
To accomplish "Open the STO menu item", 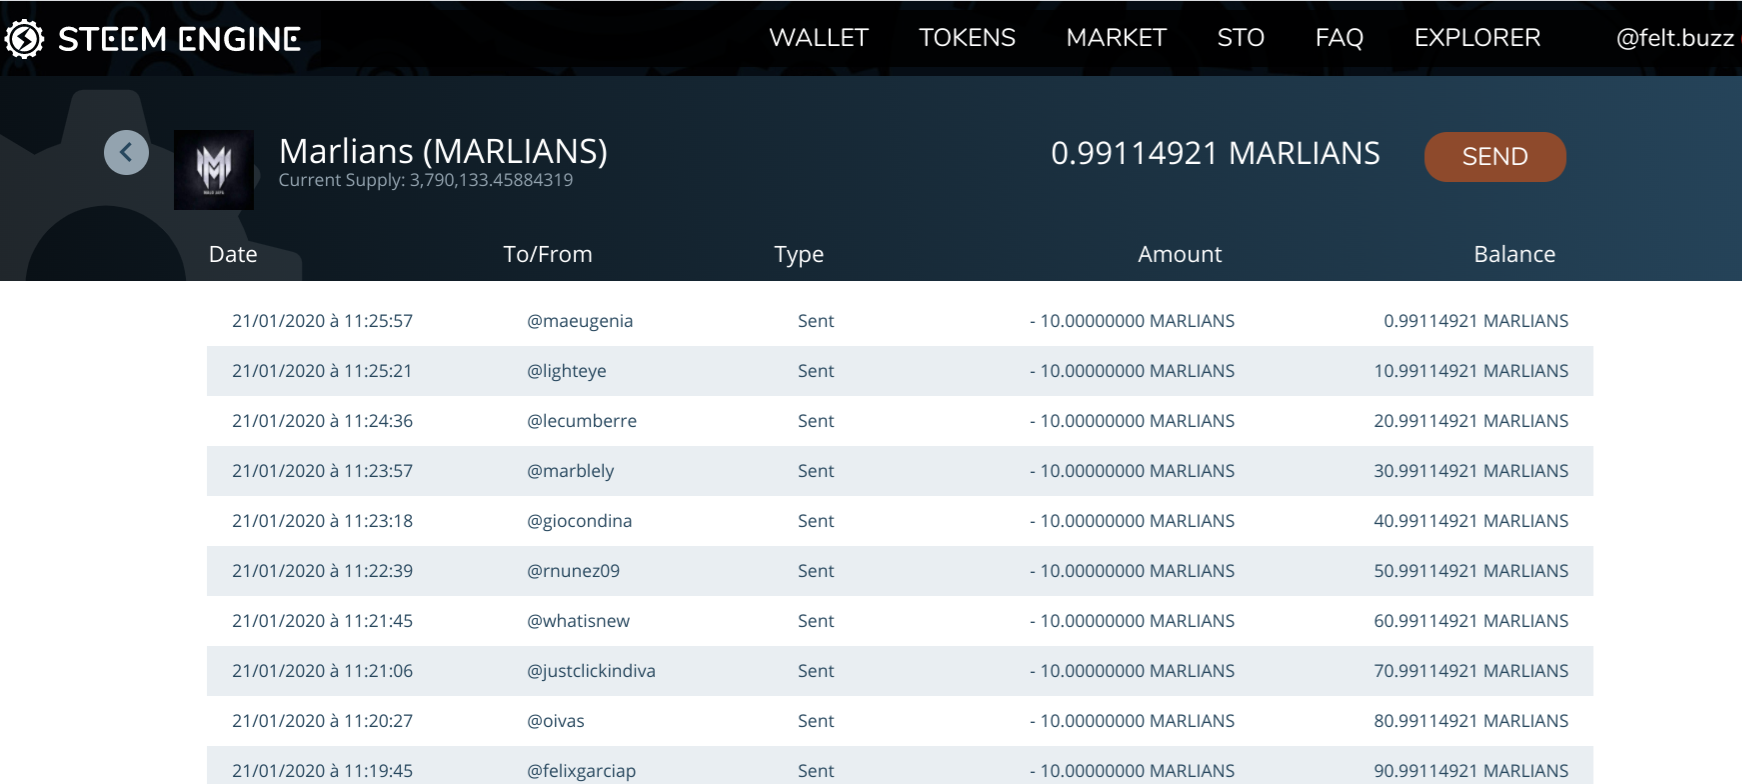I will (1241, 38).
